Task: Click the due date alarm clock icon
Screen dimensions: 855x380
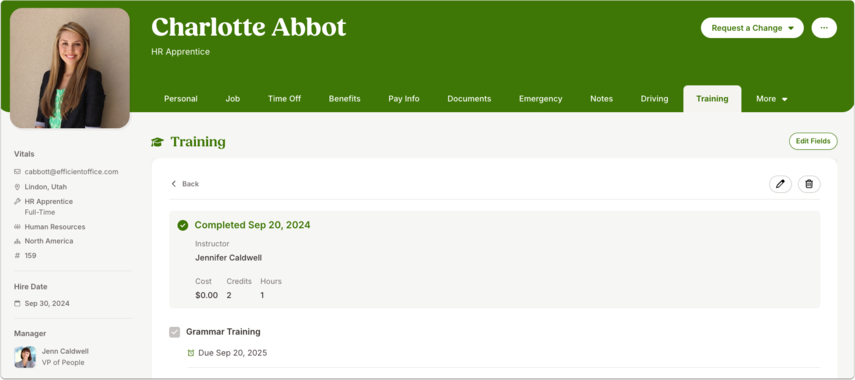Action: [191, 353]
